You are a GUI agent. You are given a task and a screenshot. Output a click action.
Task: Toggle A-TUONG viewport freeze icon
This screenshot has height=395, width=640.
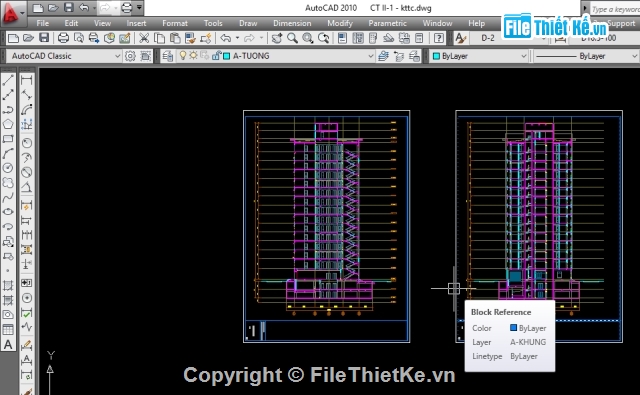(204, 55)
